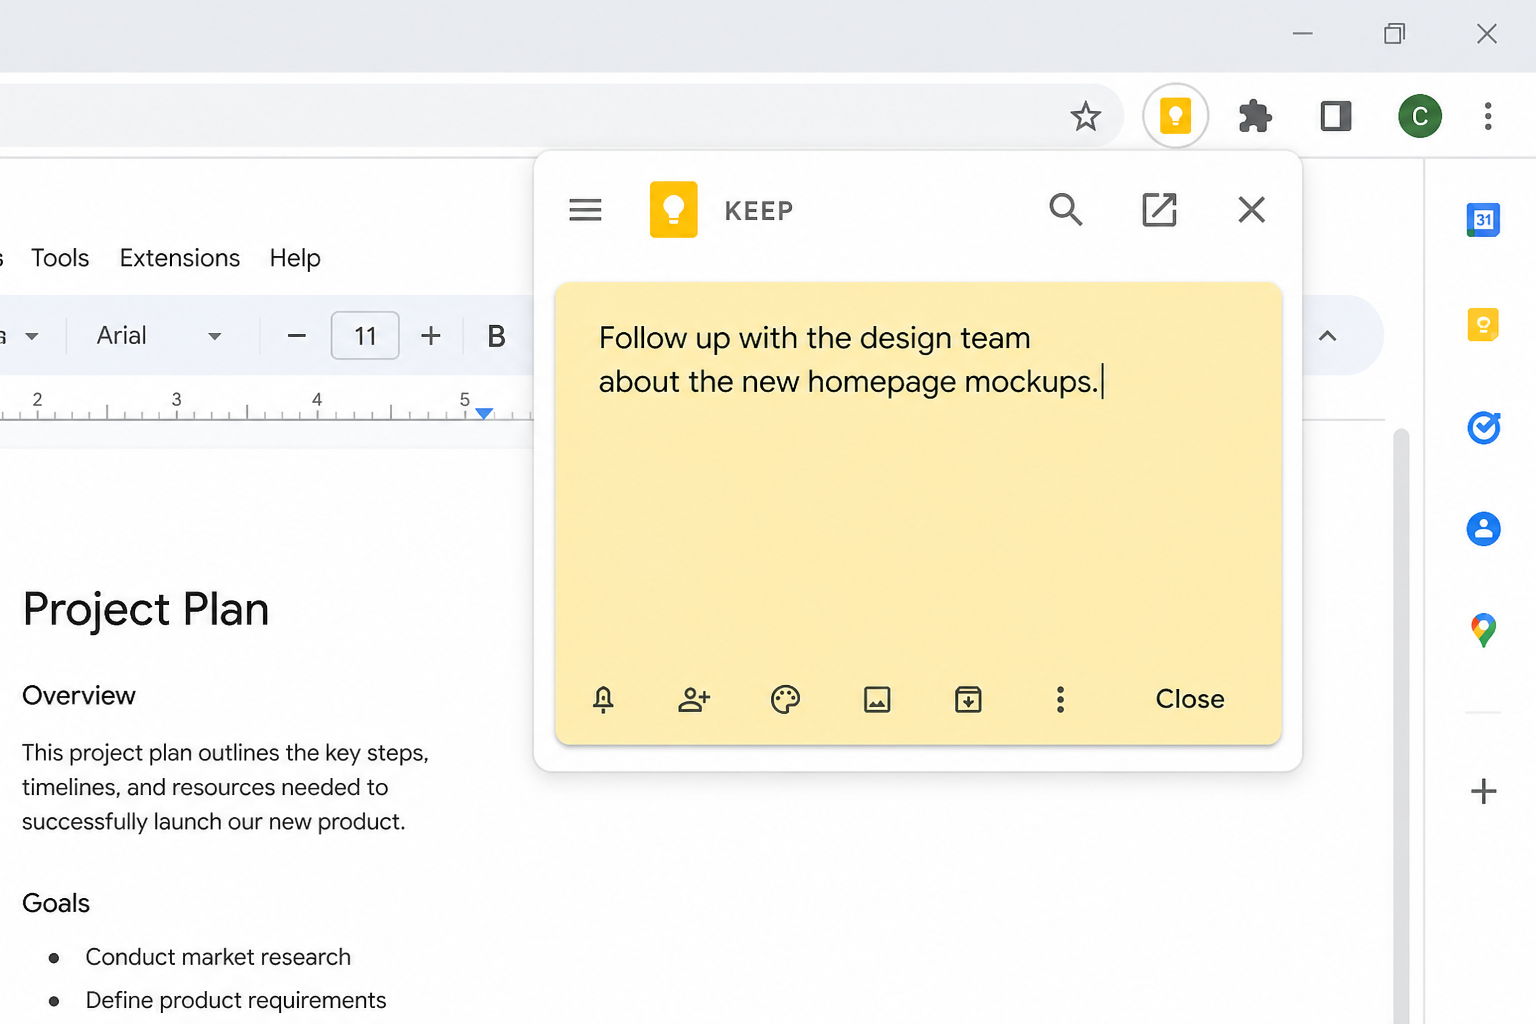Screen dimensions: 1536x1024
Task: Click the blue right indent ruler marker
Action: pos(484,413)
